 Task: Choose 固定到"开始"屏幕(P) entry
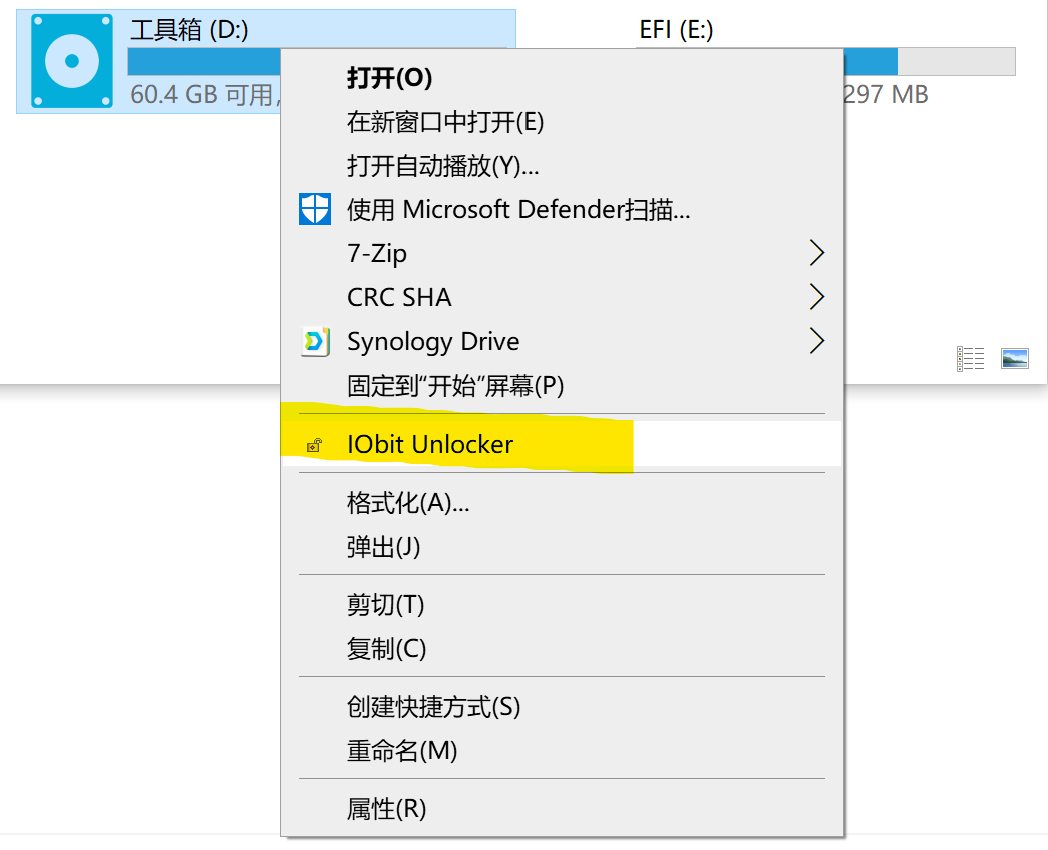(x=455, y=385)
